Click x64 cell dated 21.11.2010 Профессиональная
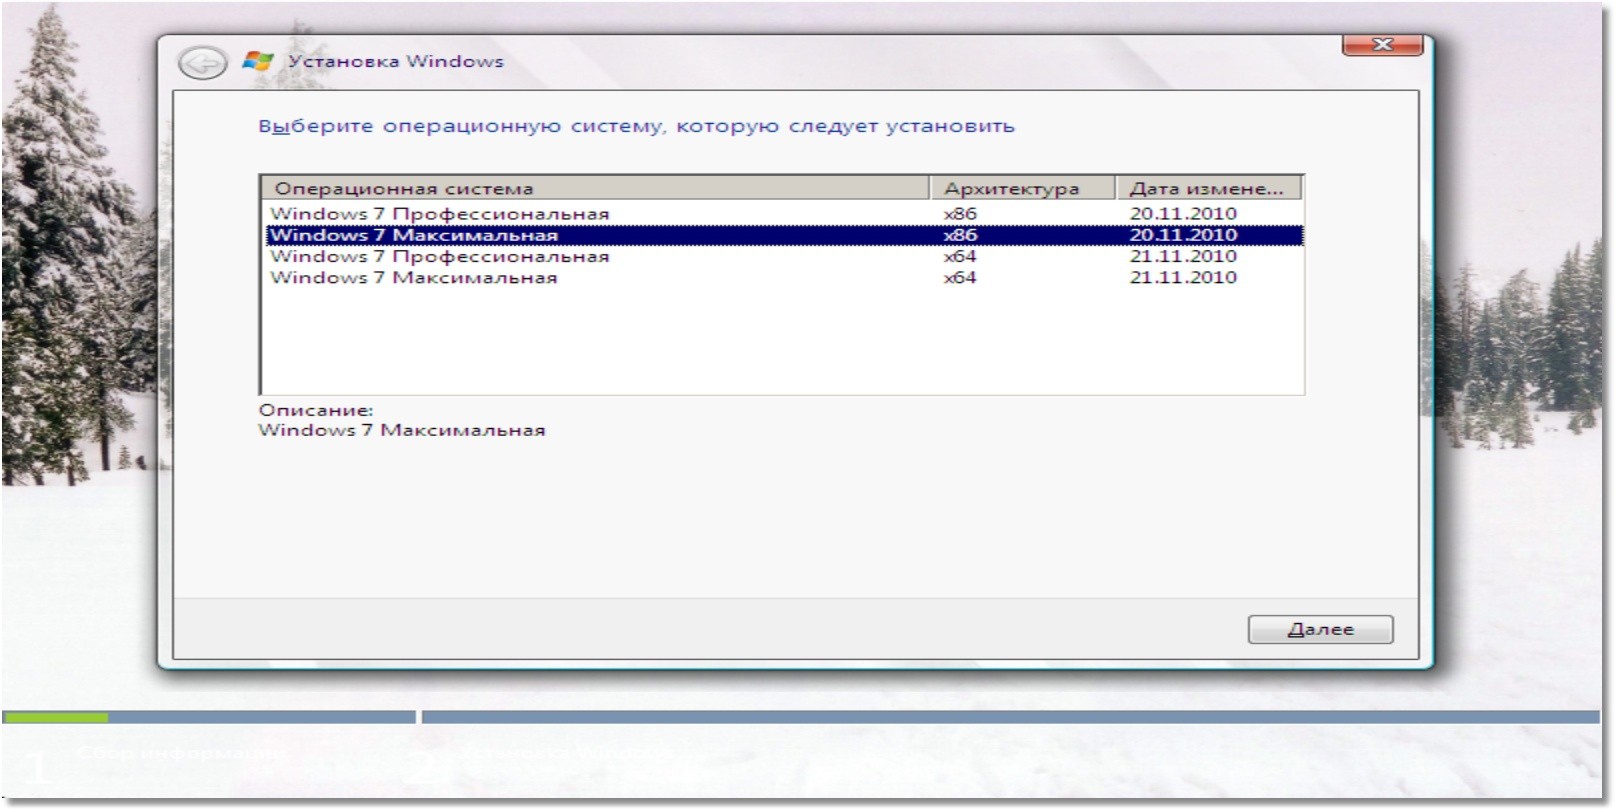The height and width of the screenshot is (812, 1616). [x=960, y=256]
